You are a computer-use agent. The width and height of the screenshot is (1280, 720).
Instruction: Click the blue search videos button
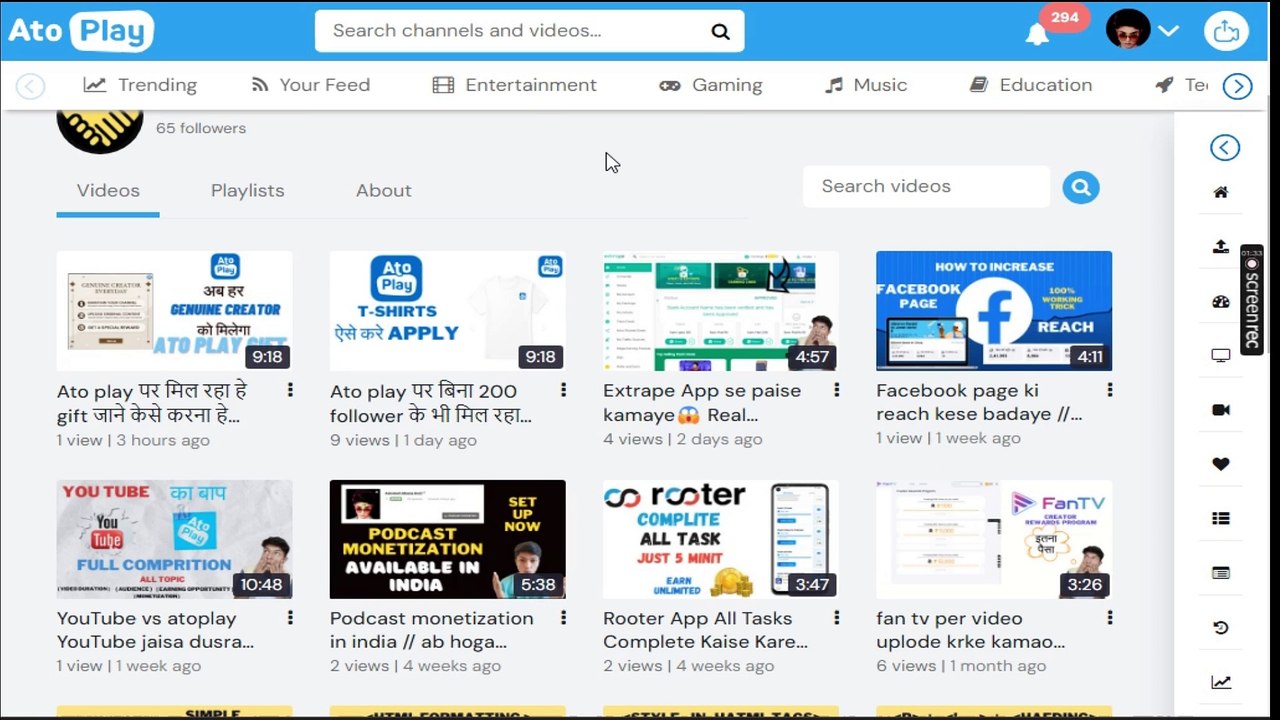pos(1081,187)
